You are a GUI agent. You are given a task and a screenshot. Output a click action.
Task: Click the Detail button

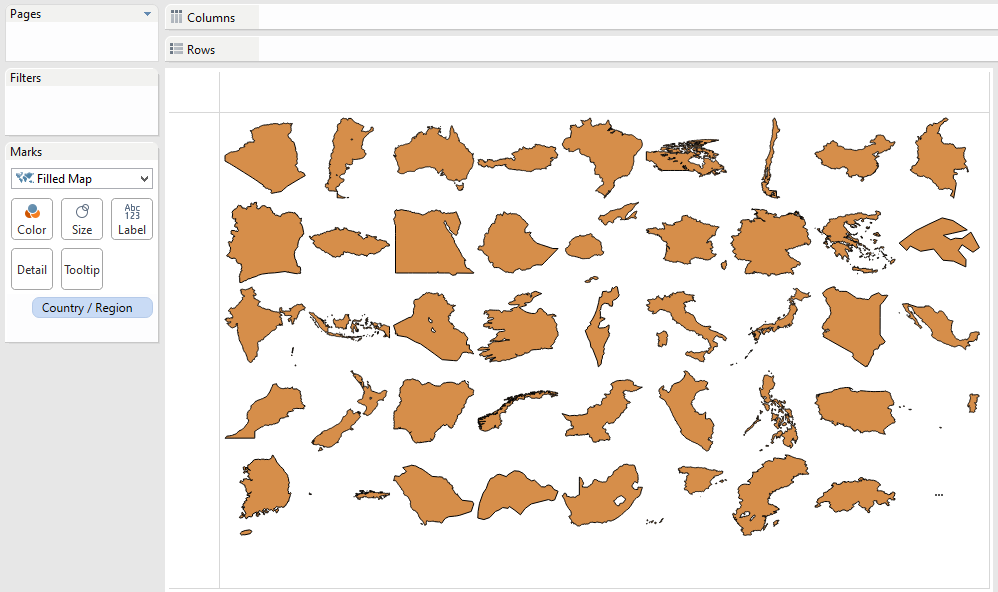[32, 270]
